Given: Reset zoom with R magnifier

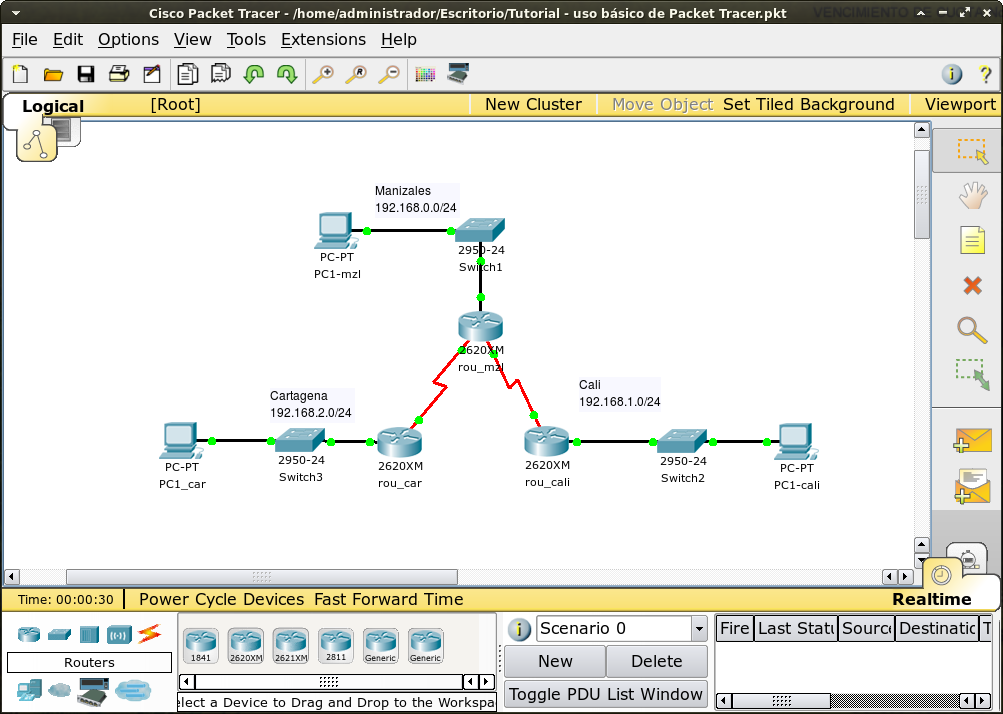Looking at the screenshot, I should (x=356, y=74).
